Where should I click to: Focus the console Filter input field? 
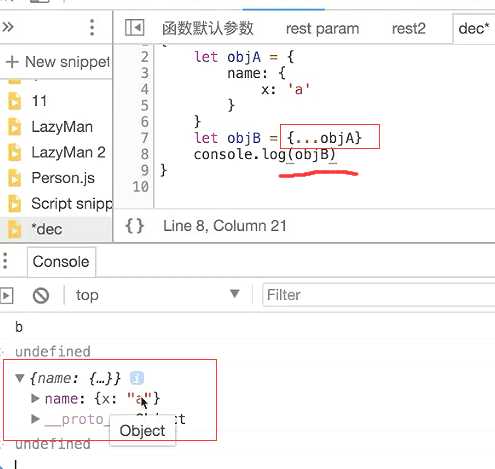(x=379, y=295)
